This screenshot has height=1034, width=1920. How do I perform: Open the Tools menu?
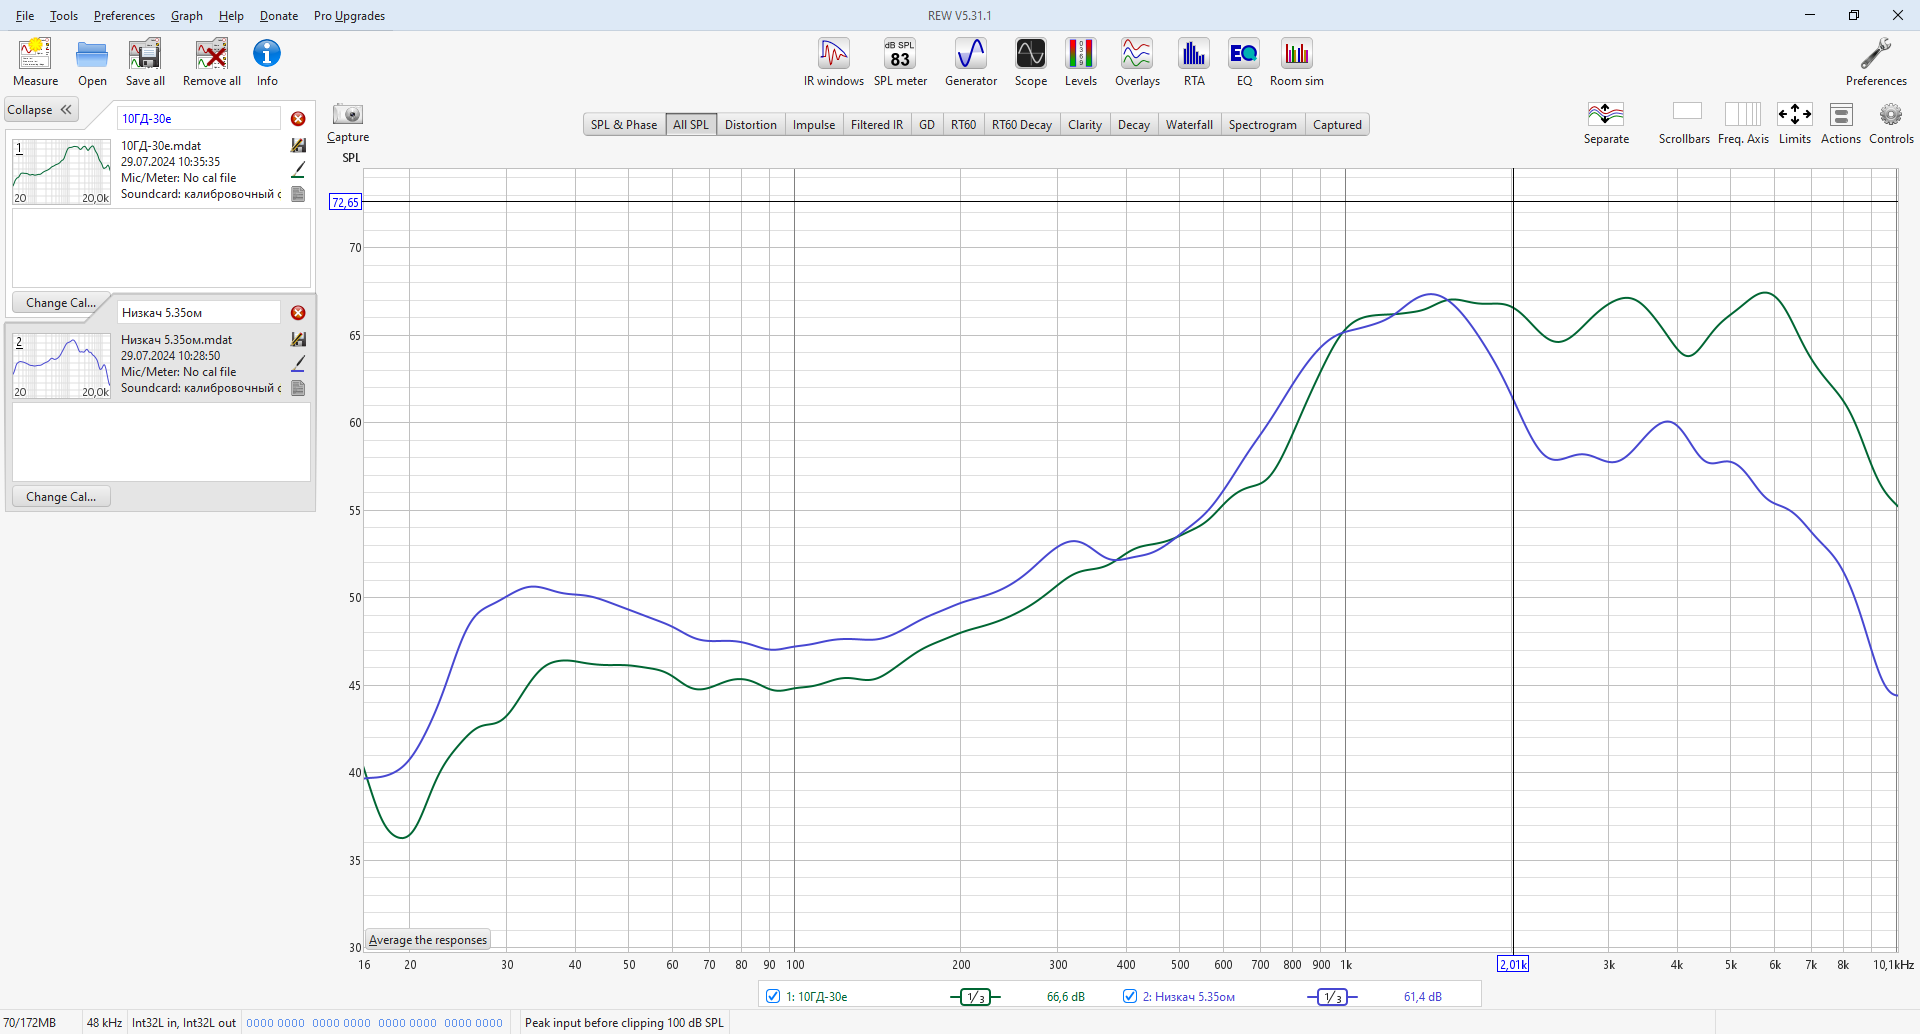(x=64, y=16)
